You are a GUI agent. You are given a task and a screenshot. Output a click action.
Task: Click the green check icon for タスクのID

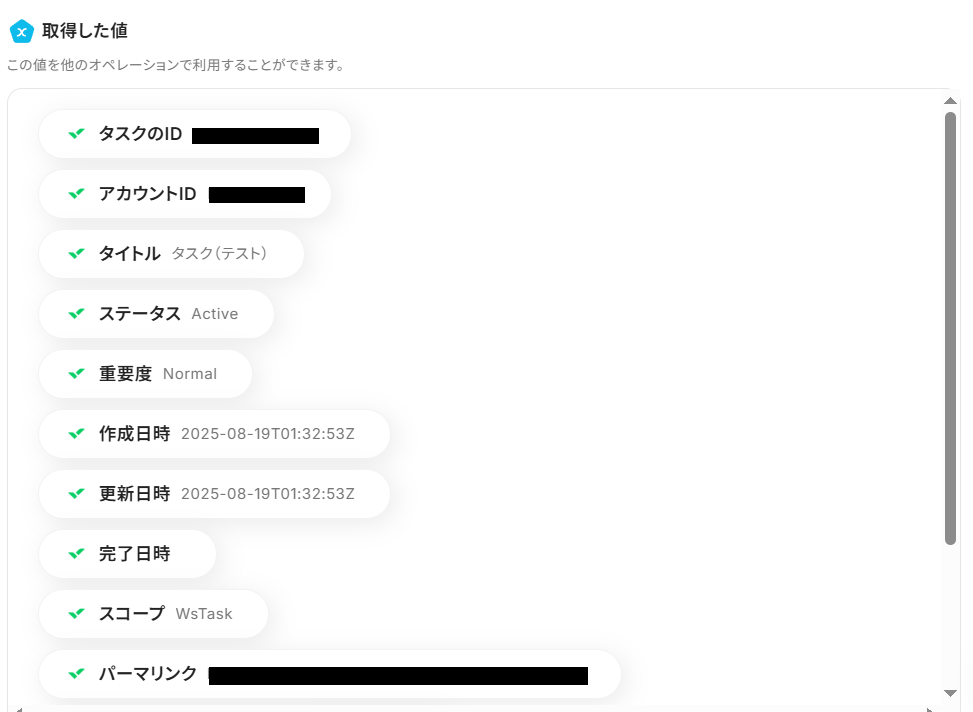tap(76, 134)
